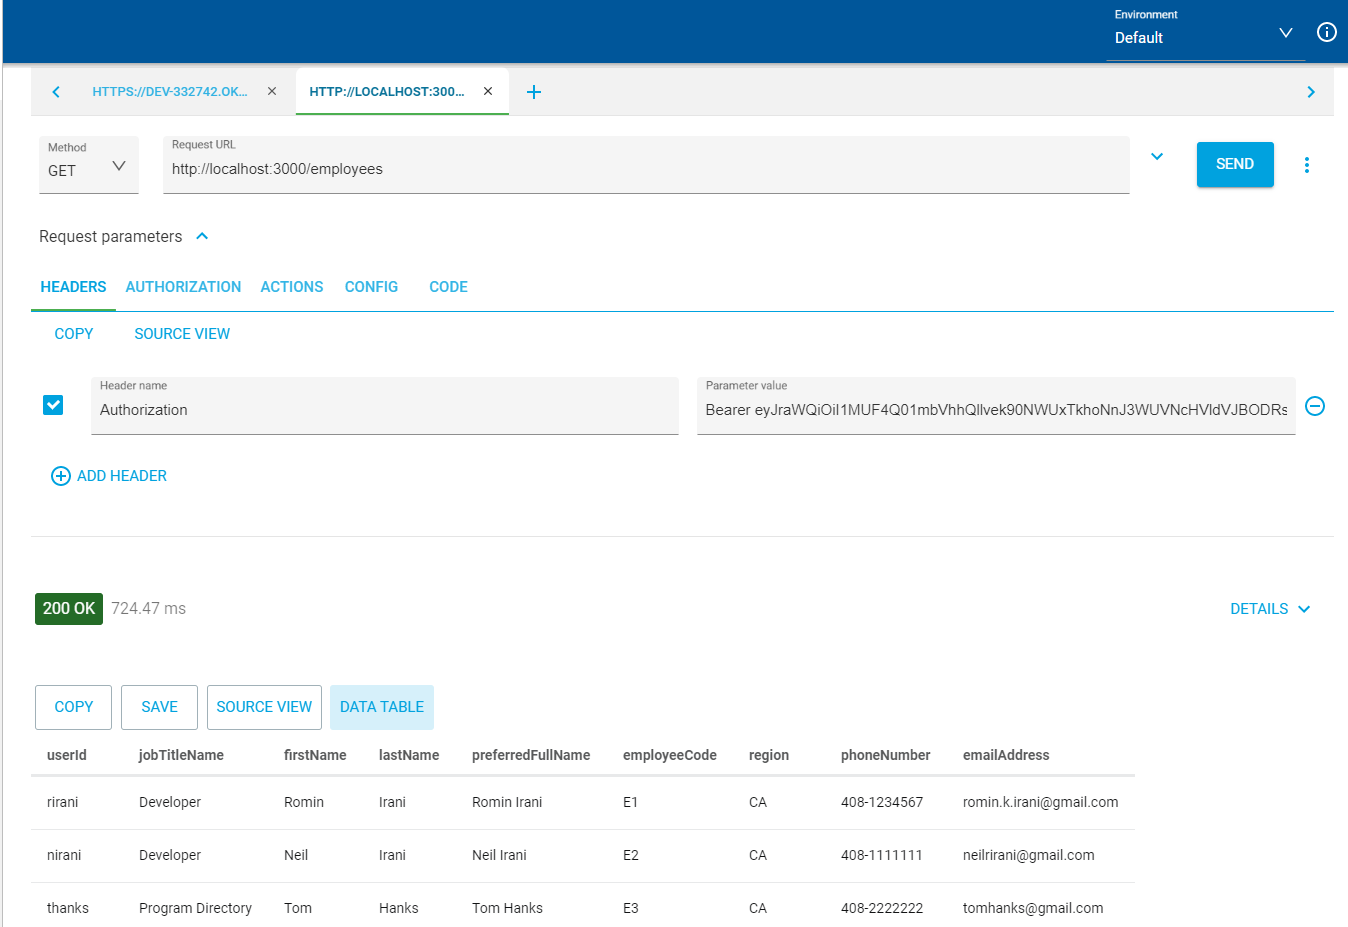Click the response Save button
This screenshot has width=1348, height=927.
click(159, 707)
